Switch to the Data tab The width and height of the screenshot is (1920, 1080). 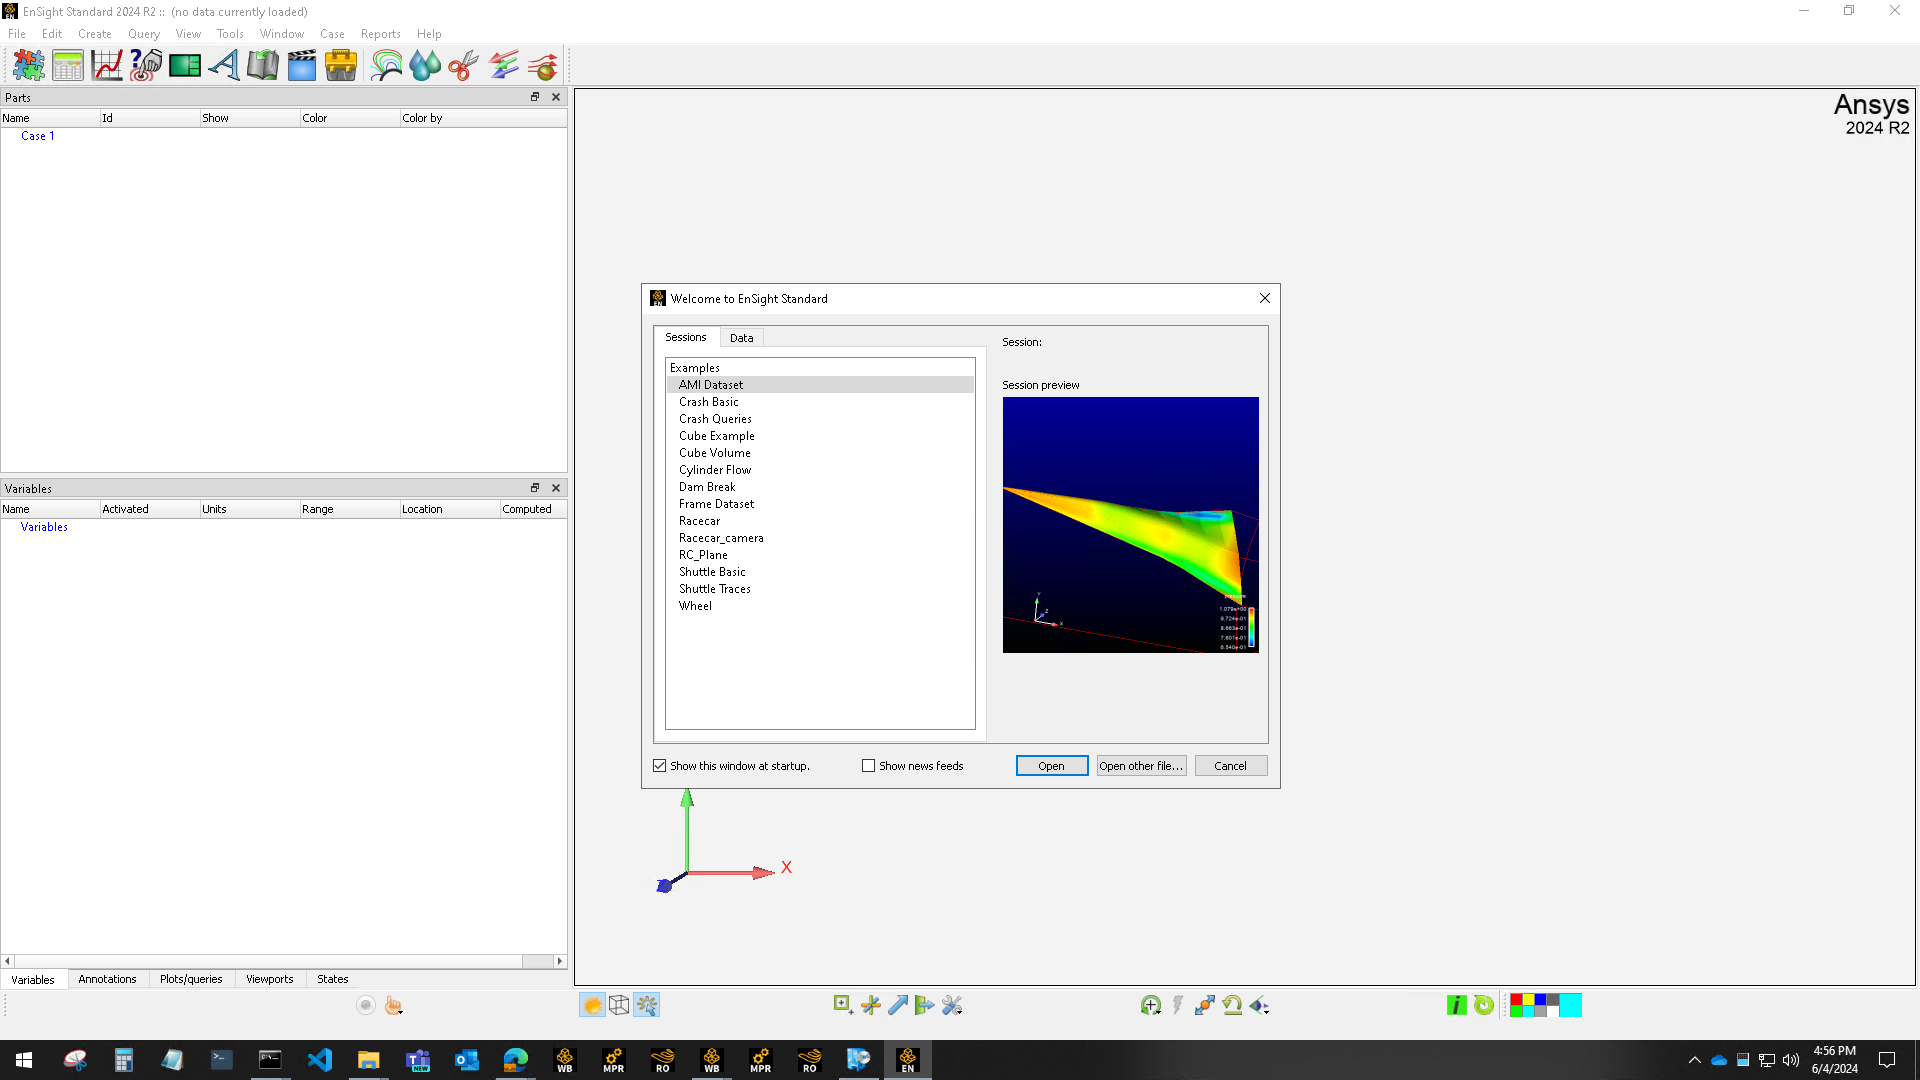(741, 337)
